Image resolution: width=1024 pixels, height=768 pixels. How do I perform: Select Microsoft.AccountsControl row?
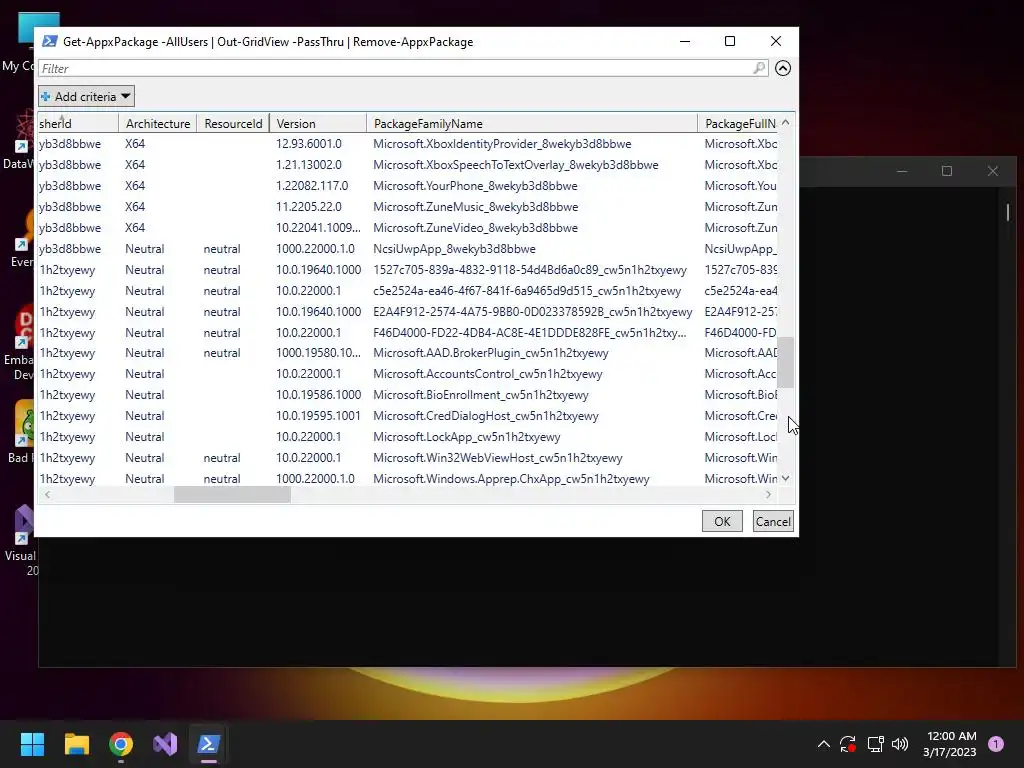click(408, 374)
